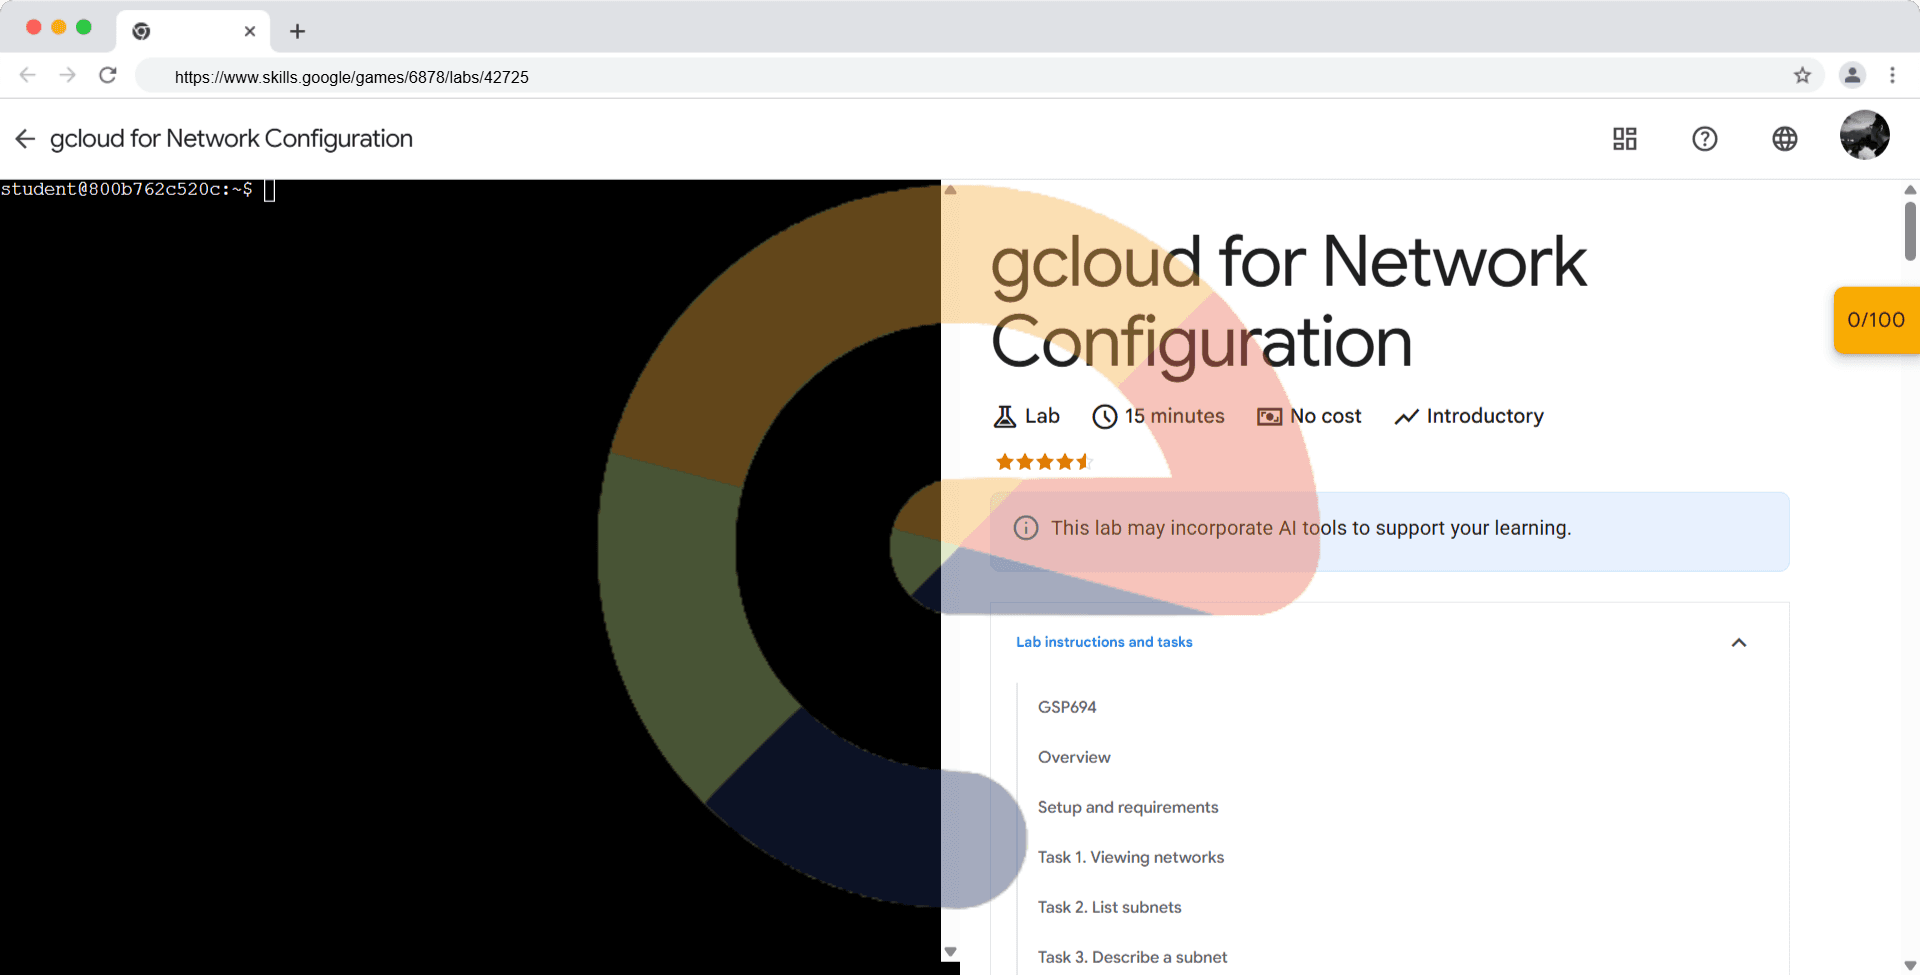Screen dimensions: 1920x975
Task: Reload the page in the browser
Action: click(108, 76)
